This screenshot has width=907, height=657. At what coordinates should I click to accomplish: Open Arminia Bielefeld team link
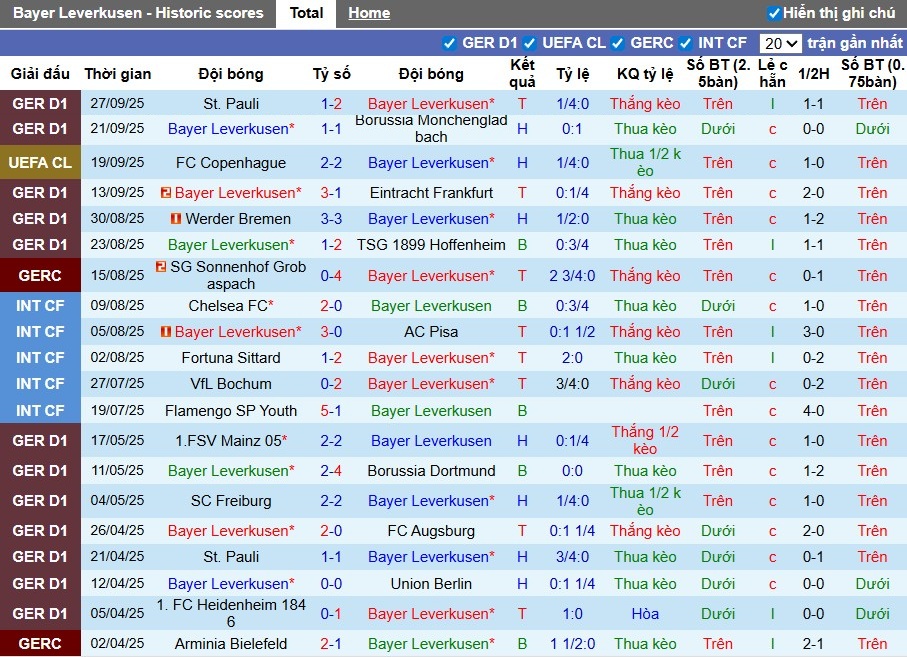click(x=231, y=644)
